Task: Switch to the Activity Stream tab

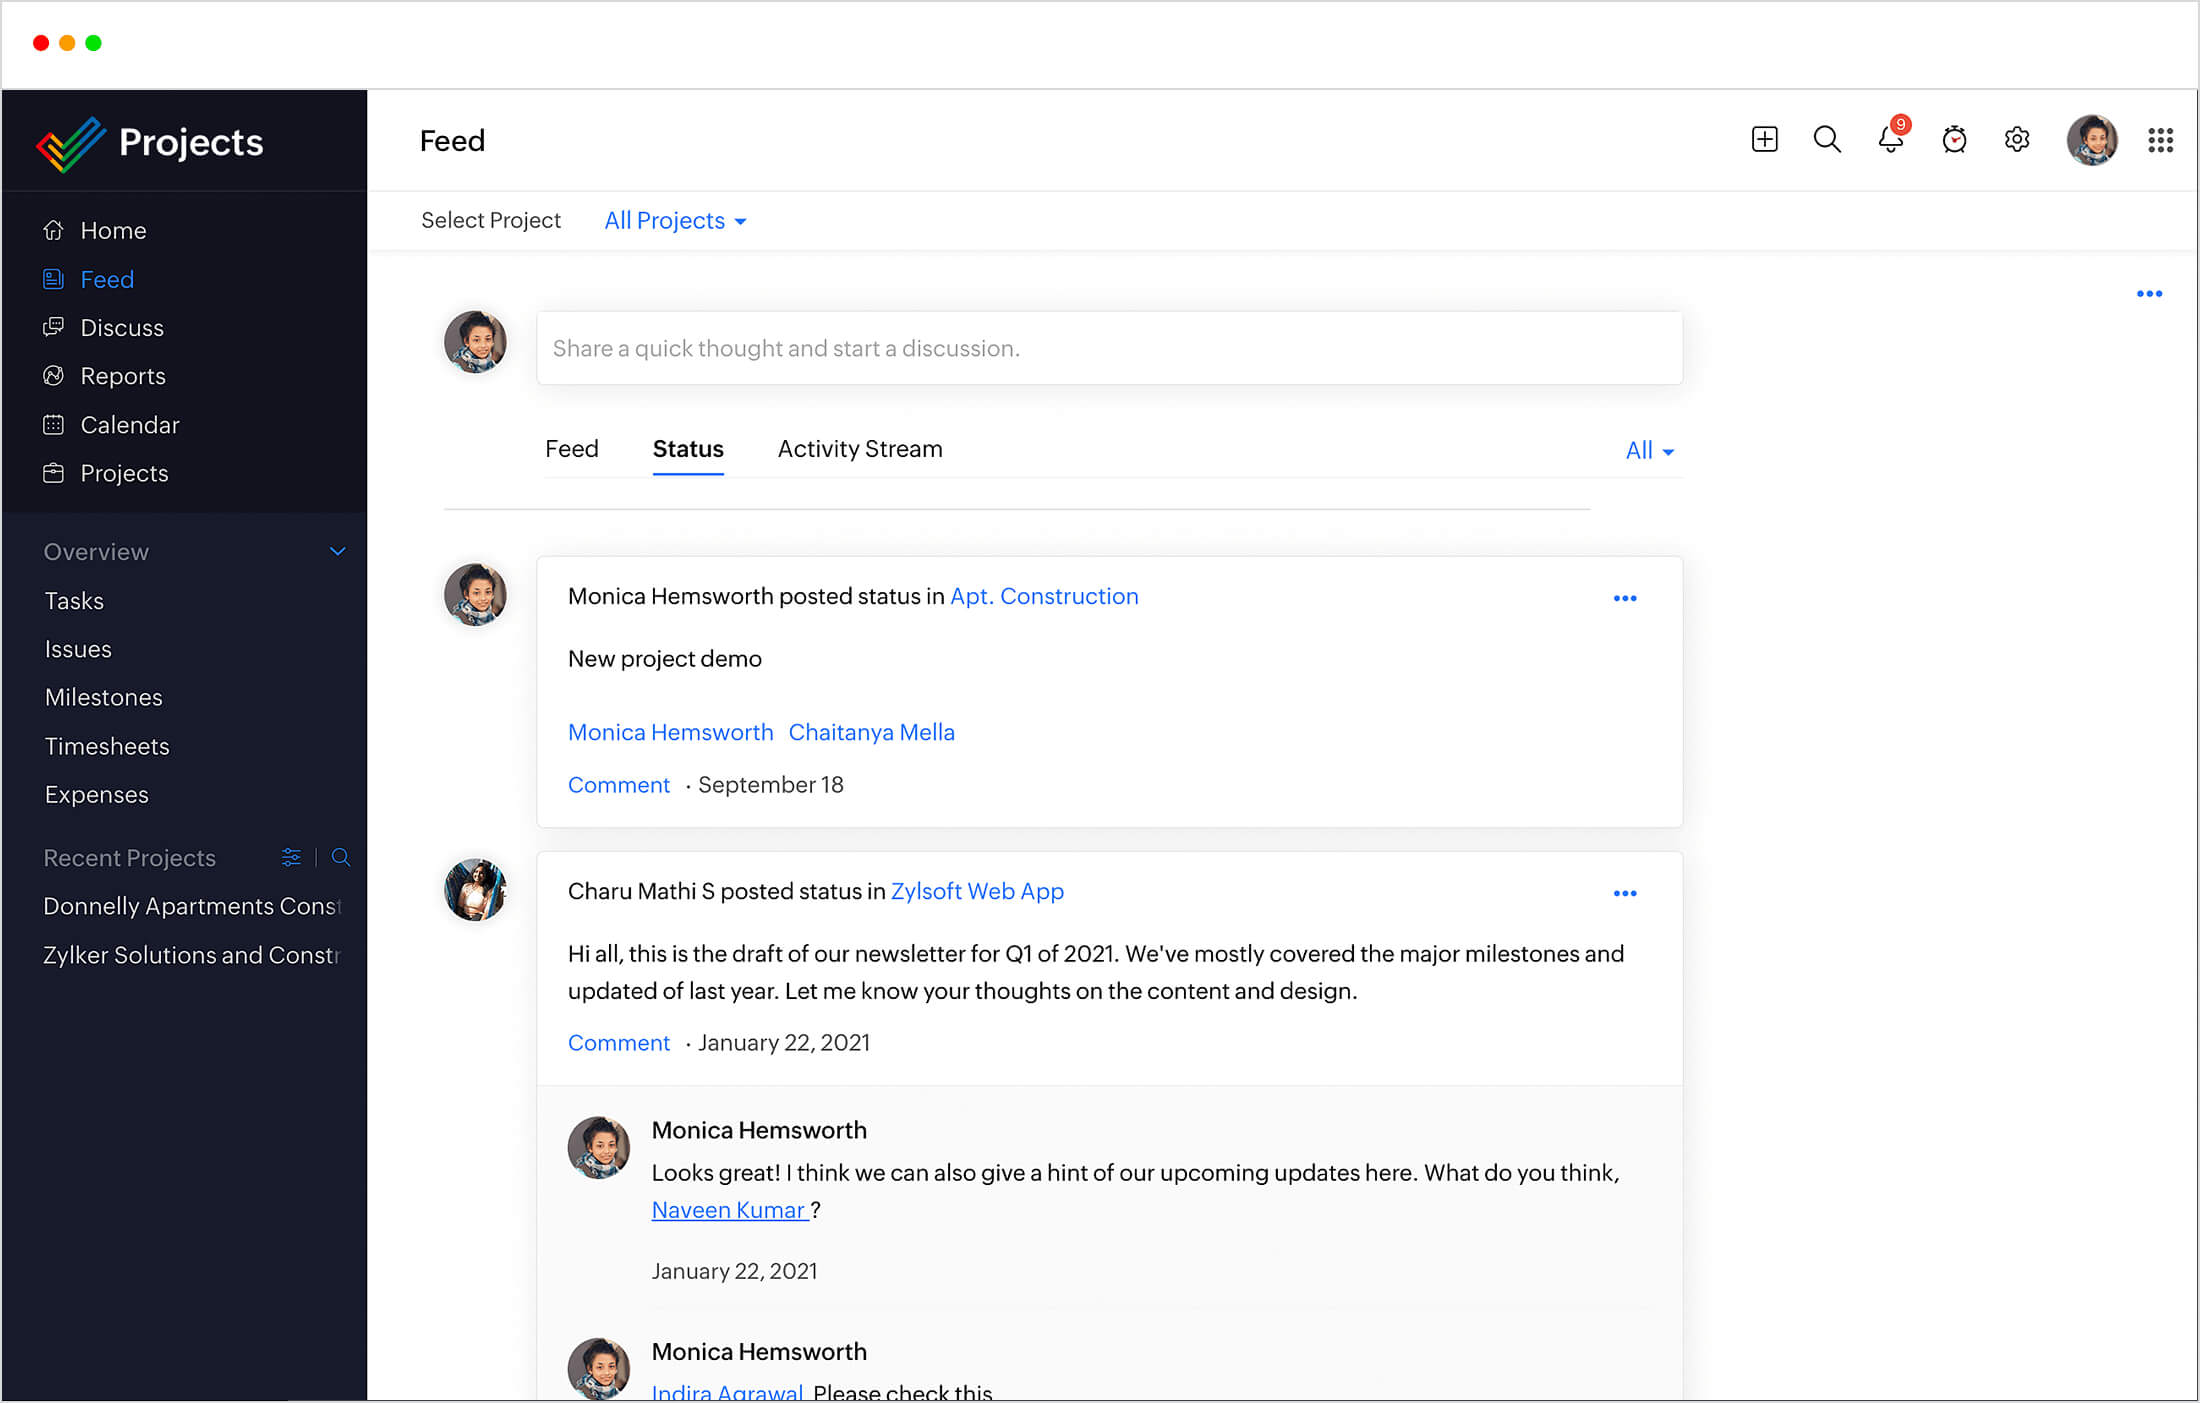Action: pos(859,449)
